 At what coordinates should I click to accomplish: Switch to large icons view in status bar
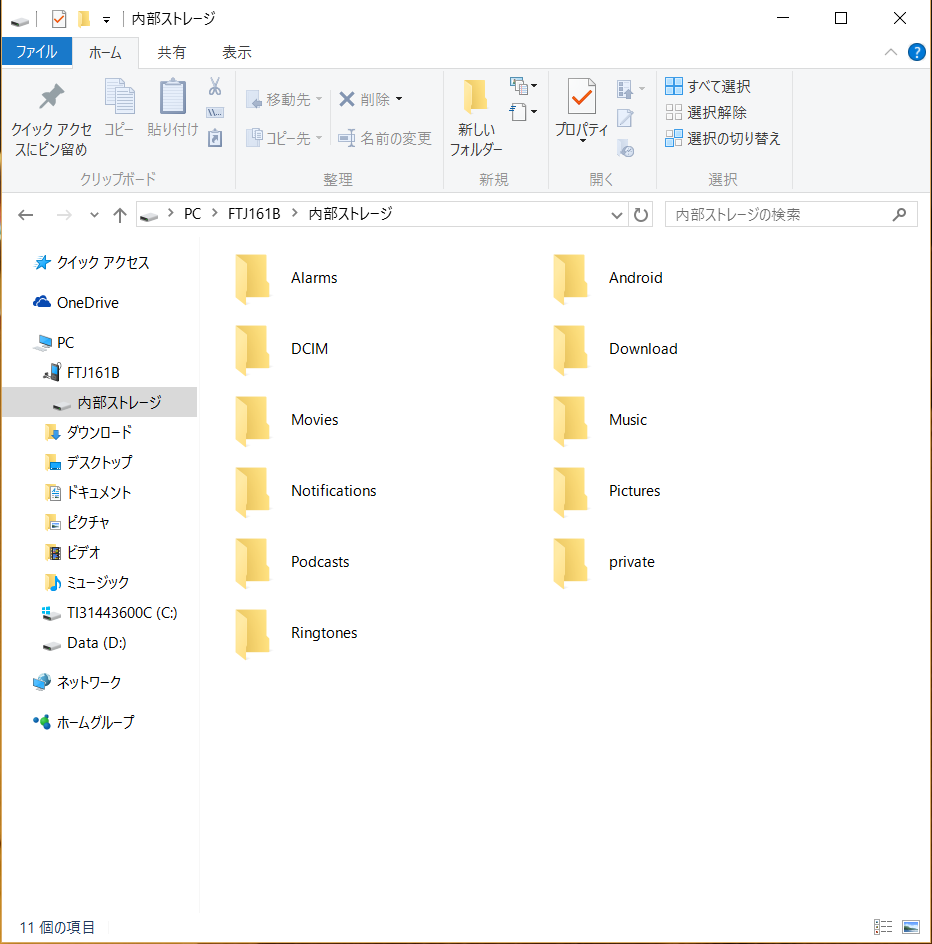click(910, 927)
